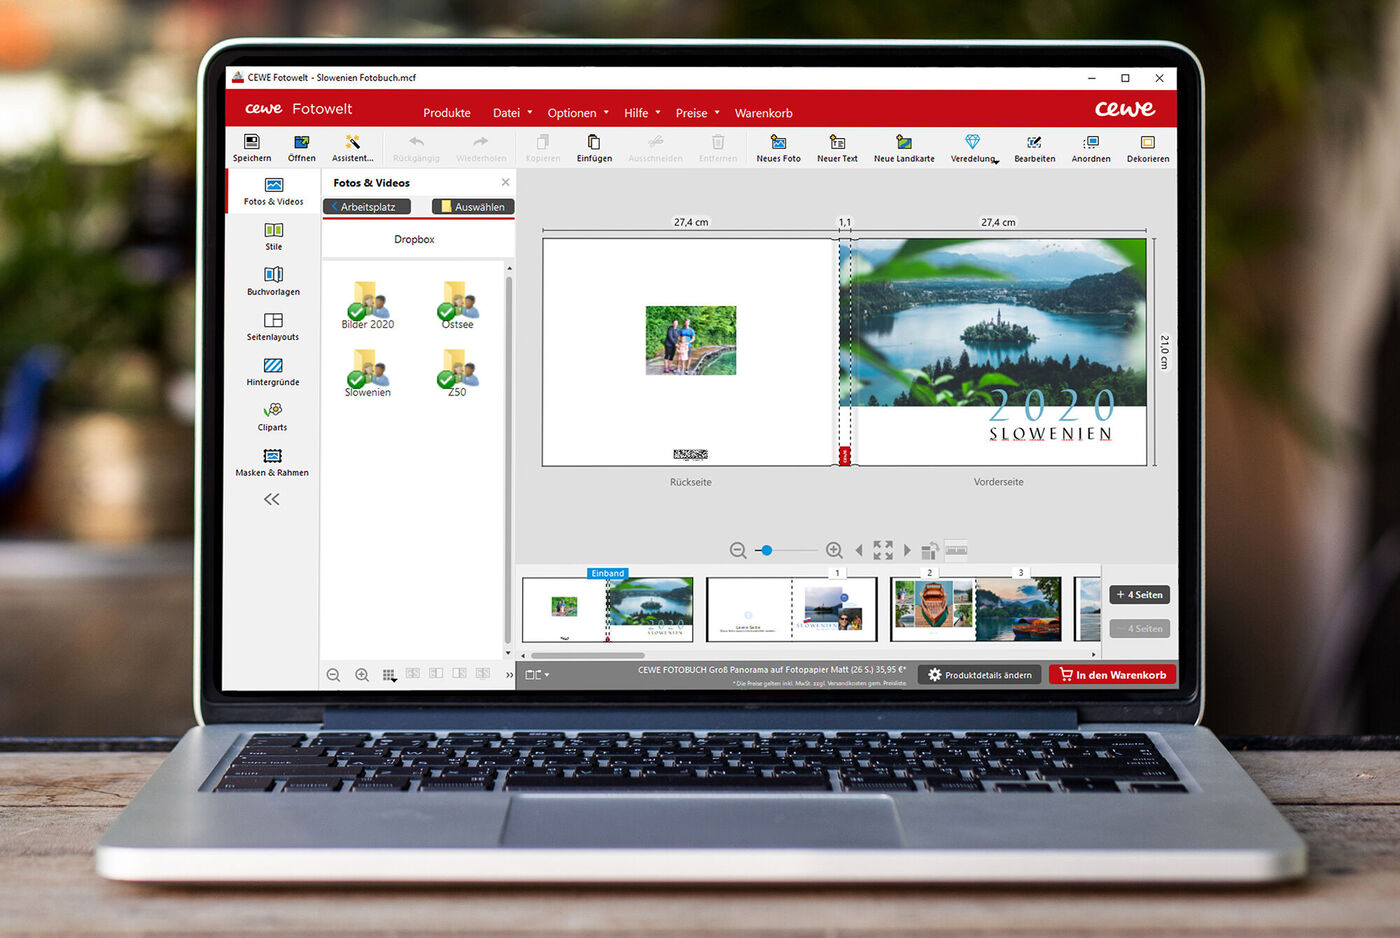The height and width of the screenshot is (938, 1400).
Task: Close the Fotos & Videos panel
Action: coord(505,182)
